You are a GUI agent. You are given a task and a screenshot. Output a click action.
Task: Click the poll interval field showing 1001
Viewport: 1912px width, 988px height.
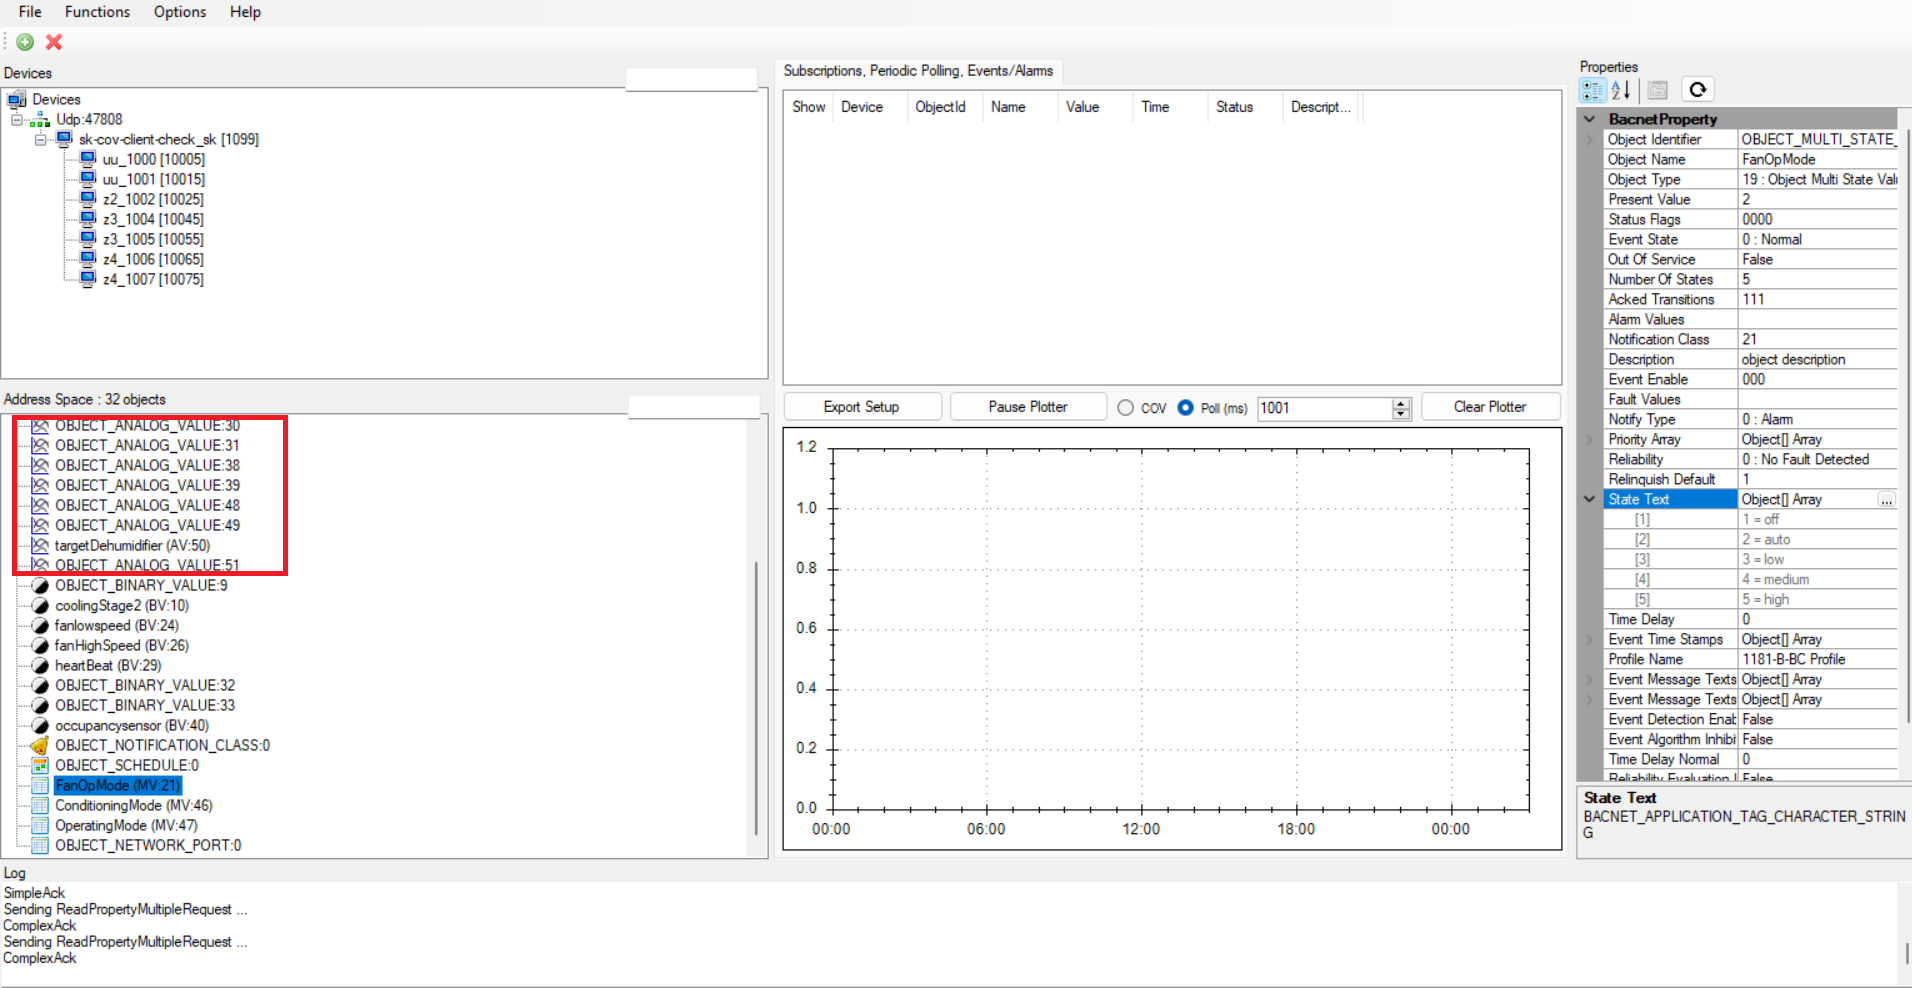(1324, 408)
